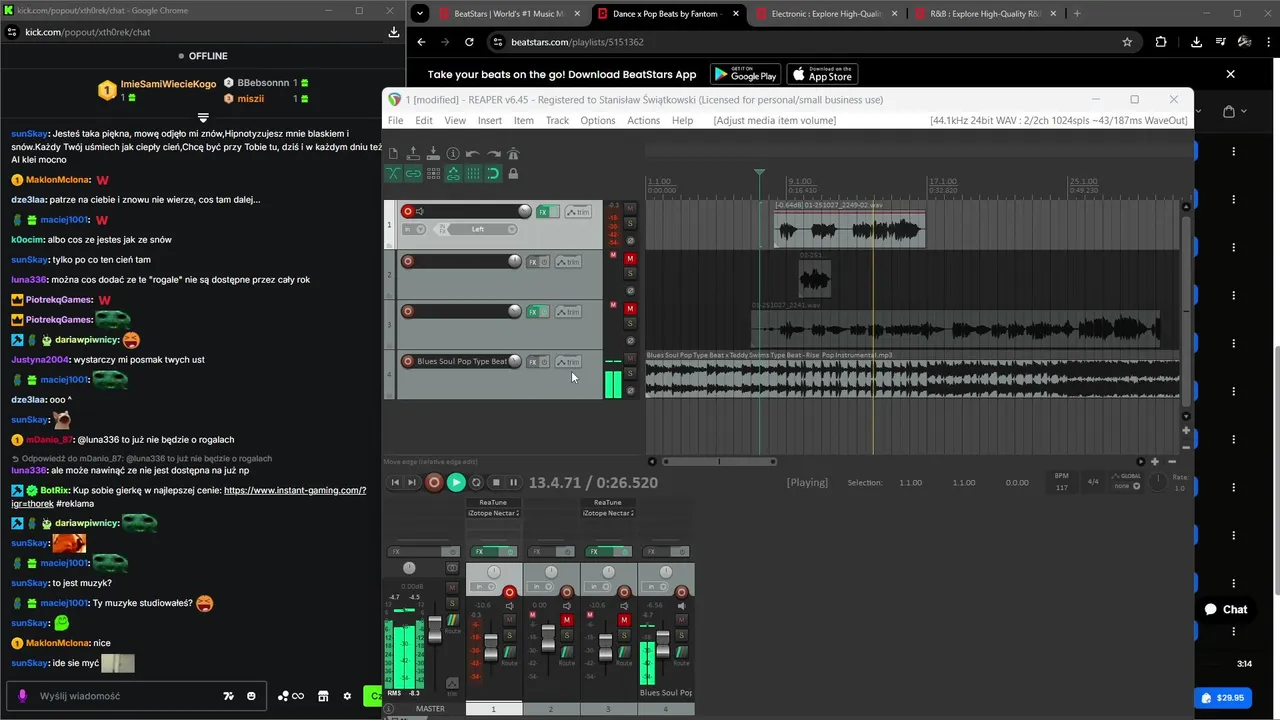The image size is (1280, 720).
Task: Click the $29.95 price button on BeatStars
Action: click(1223, 698)
